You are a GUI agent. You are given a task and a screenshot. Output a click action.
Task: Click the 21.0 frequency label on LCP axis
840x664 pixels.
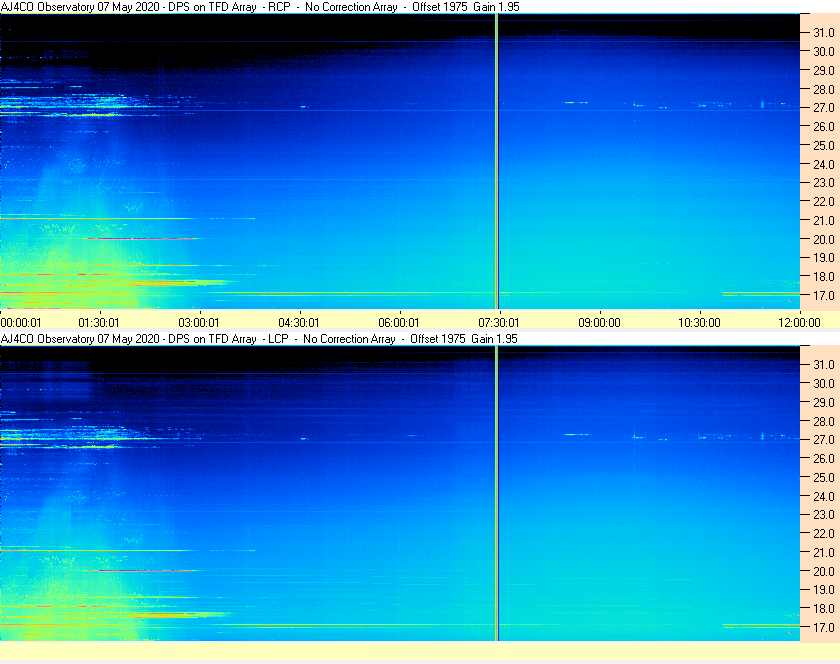[x=824, y=552]
